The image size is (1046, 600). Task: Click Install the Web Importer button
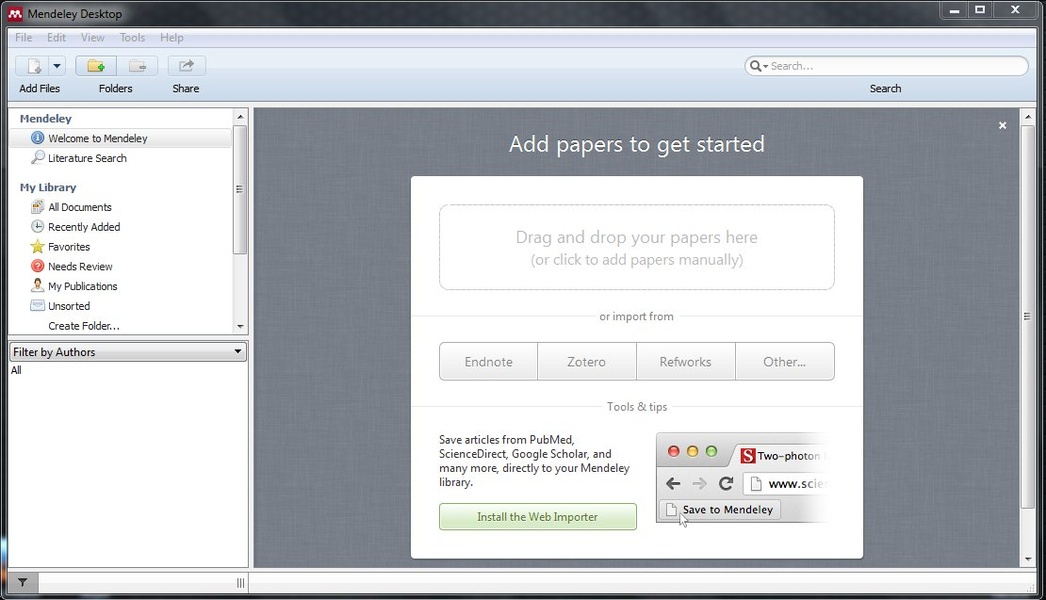coord(537,517)
